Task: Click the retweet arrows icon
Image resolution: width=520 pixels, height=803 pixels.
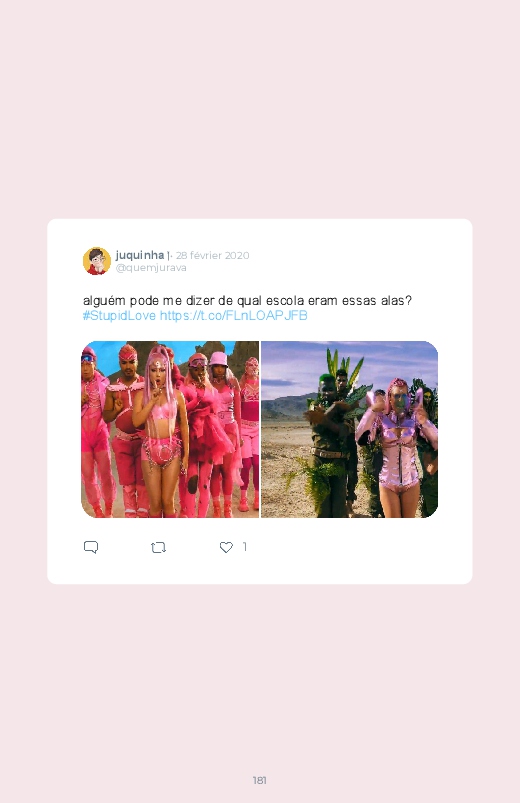Action: click(158, 547)
